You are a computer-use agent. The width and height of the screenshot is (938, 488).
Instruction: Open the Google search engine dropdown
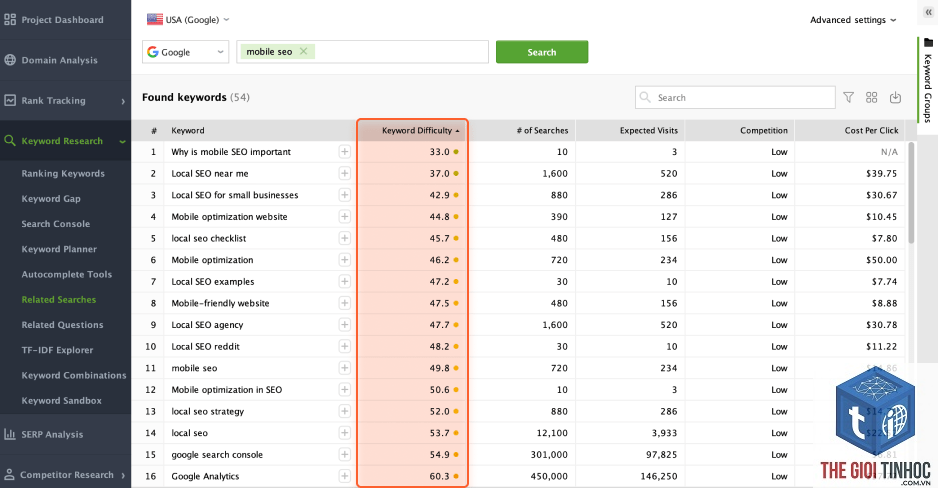[x=185, y=52]
